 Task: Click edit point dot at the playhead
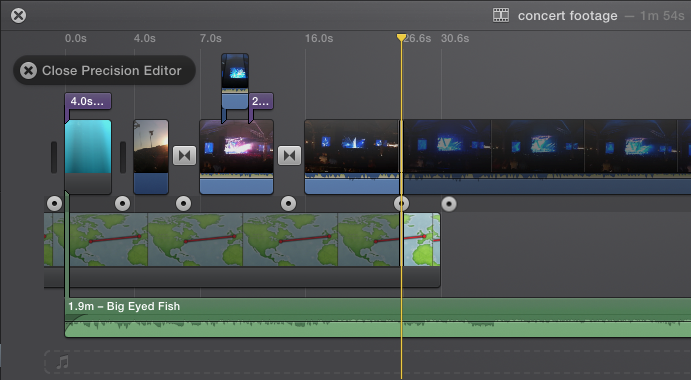401,204
